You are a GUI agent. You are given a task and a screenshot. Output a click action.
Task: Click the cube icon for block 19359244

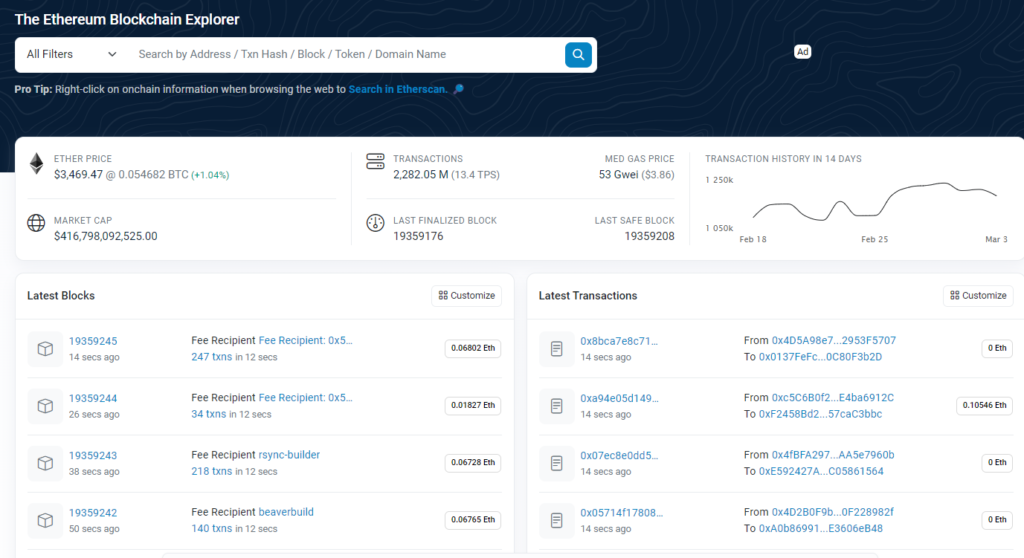coord(45,406)
